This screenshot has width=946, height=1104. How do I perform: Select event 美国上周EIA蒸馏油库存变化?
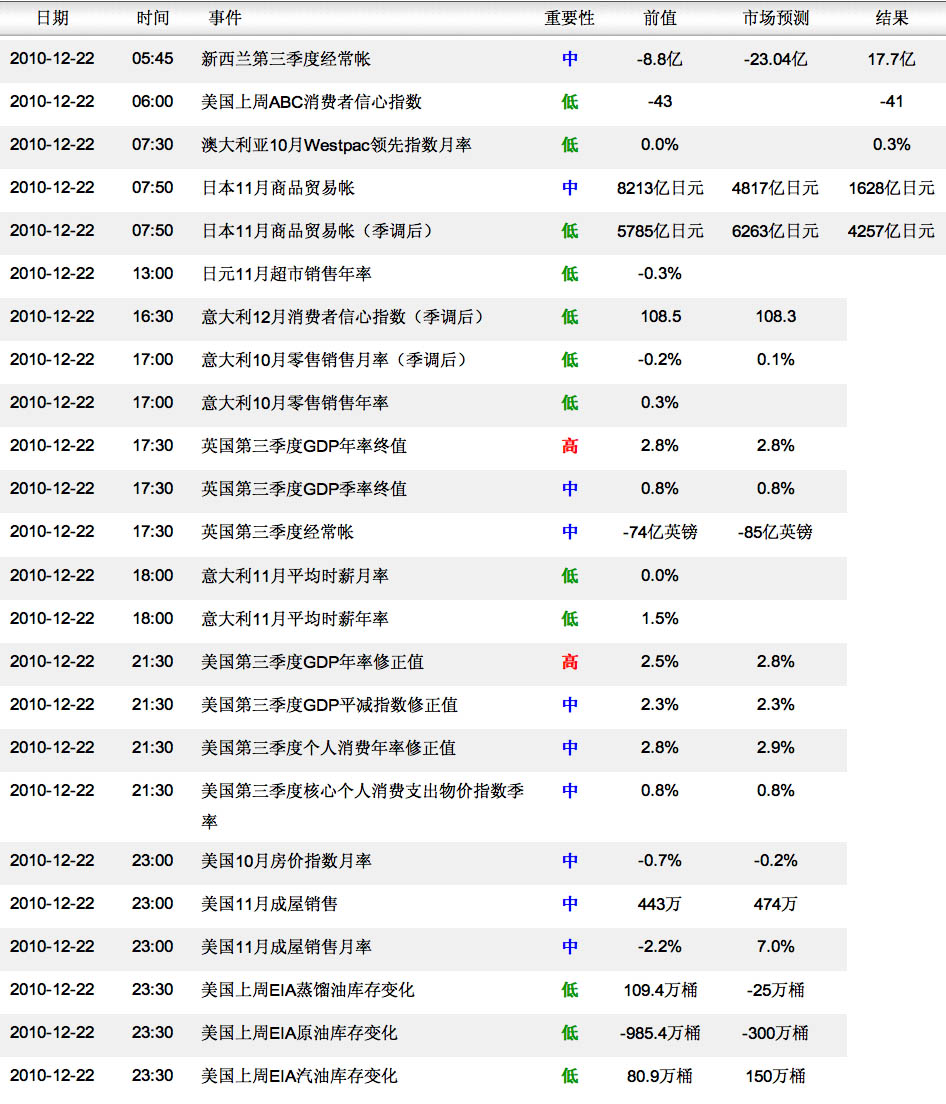coord(308,990)
